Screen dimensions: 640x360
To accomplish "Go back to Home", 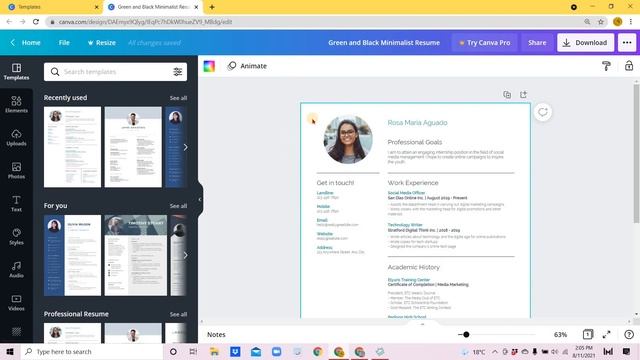I will pyautogui.click(x=25, y=42).
